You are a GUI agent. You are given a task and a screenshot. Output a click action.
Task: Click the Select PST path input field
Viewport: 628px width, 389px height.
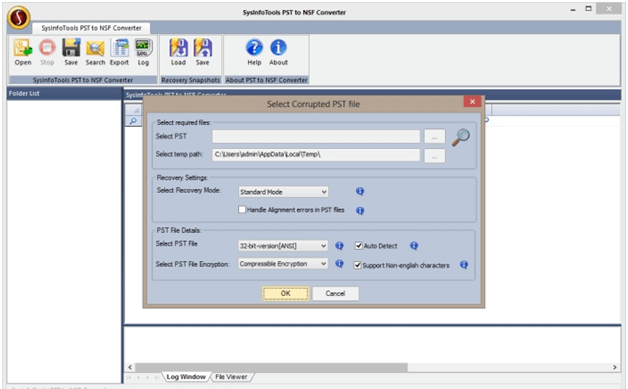pos(316,137)
